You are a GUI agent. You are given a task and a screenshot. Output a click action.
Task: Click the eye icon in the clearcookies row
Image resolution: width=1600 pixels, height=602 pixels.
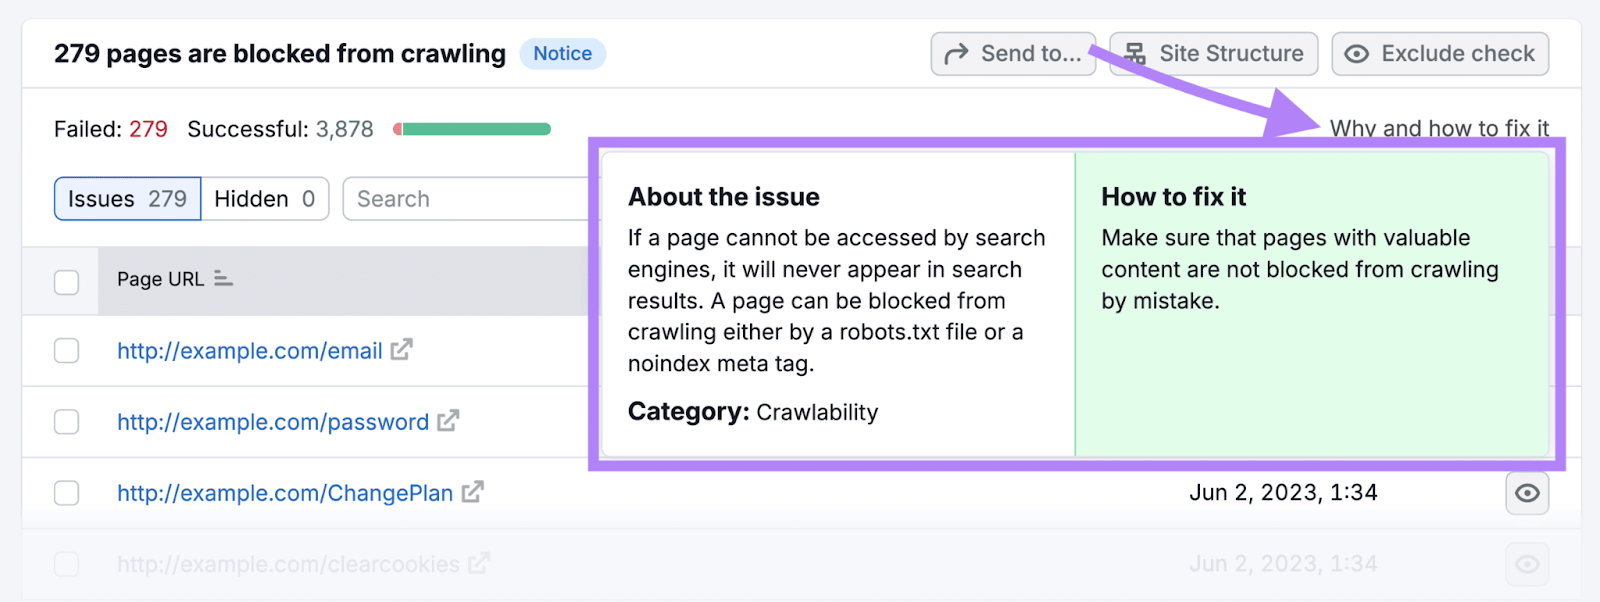pos(1526,563)
